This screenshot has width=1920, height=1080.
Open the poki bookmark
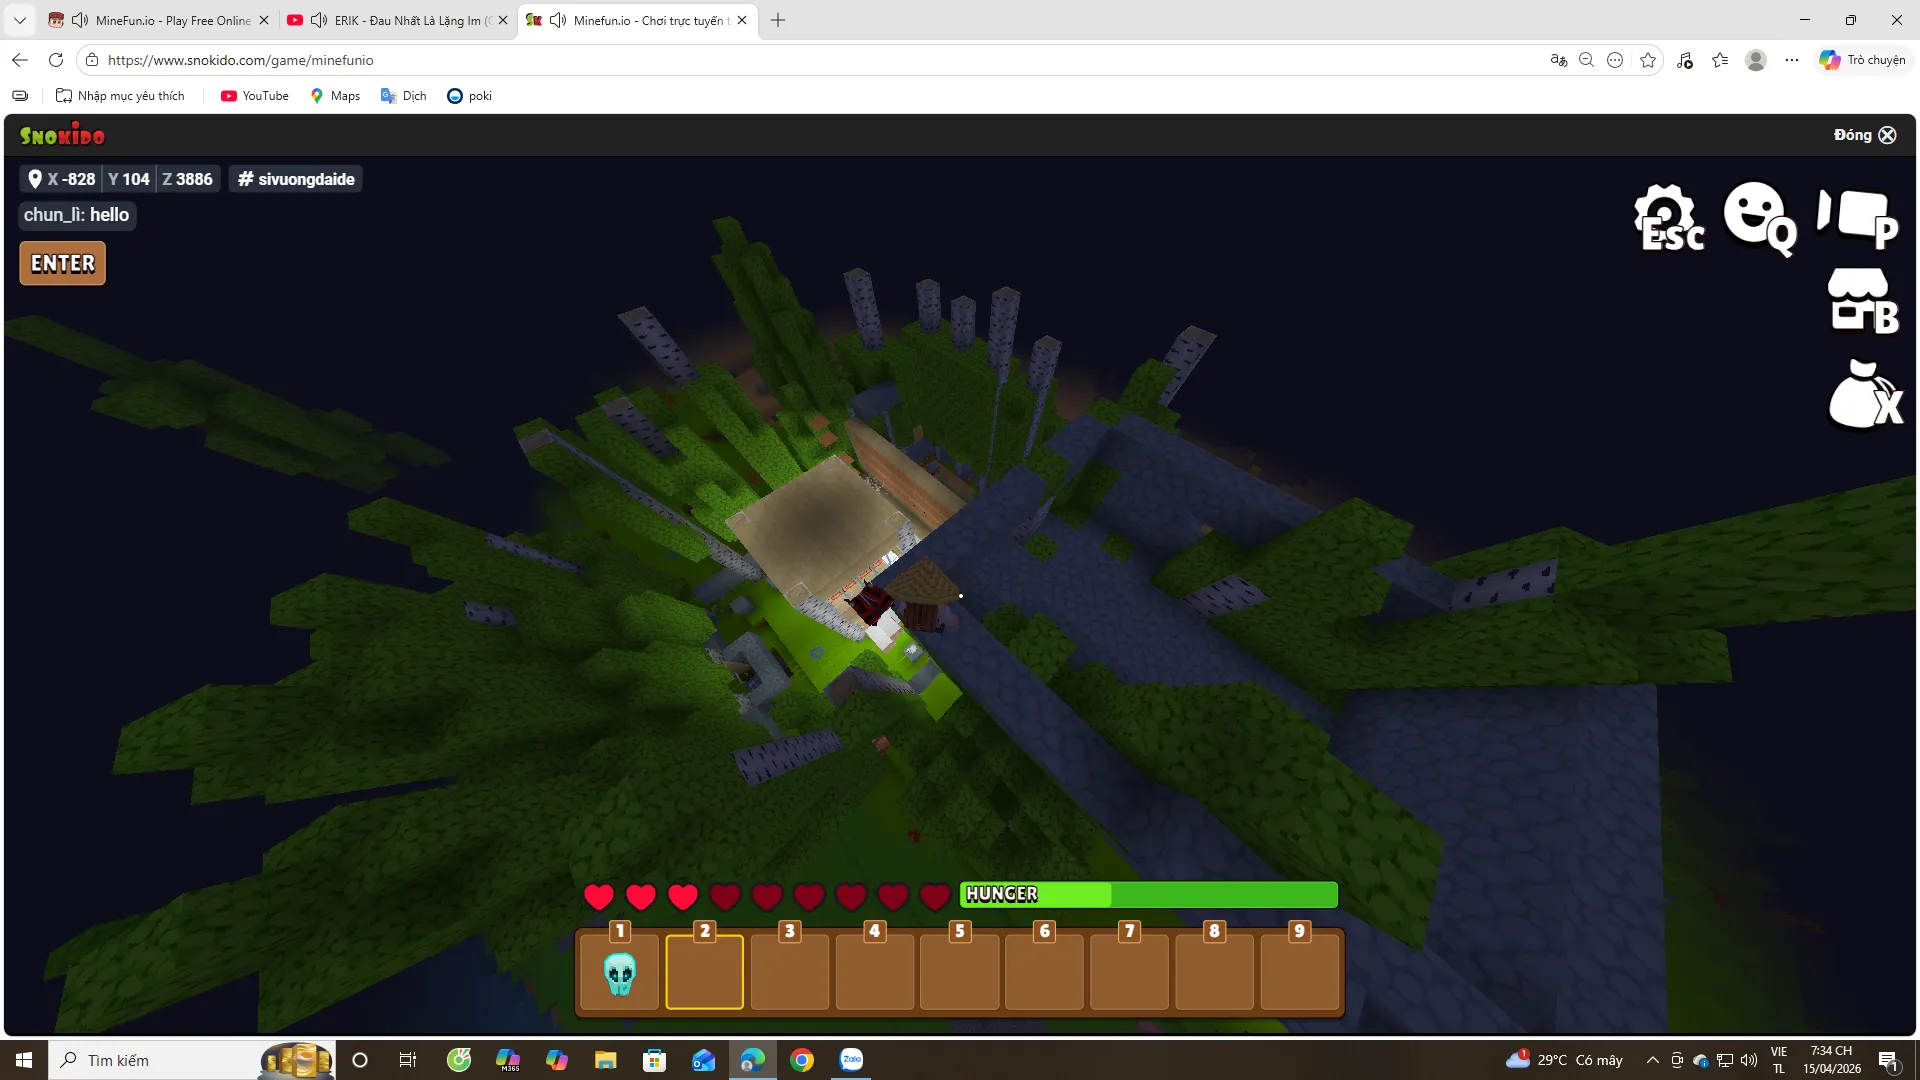point(470,96)
